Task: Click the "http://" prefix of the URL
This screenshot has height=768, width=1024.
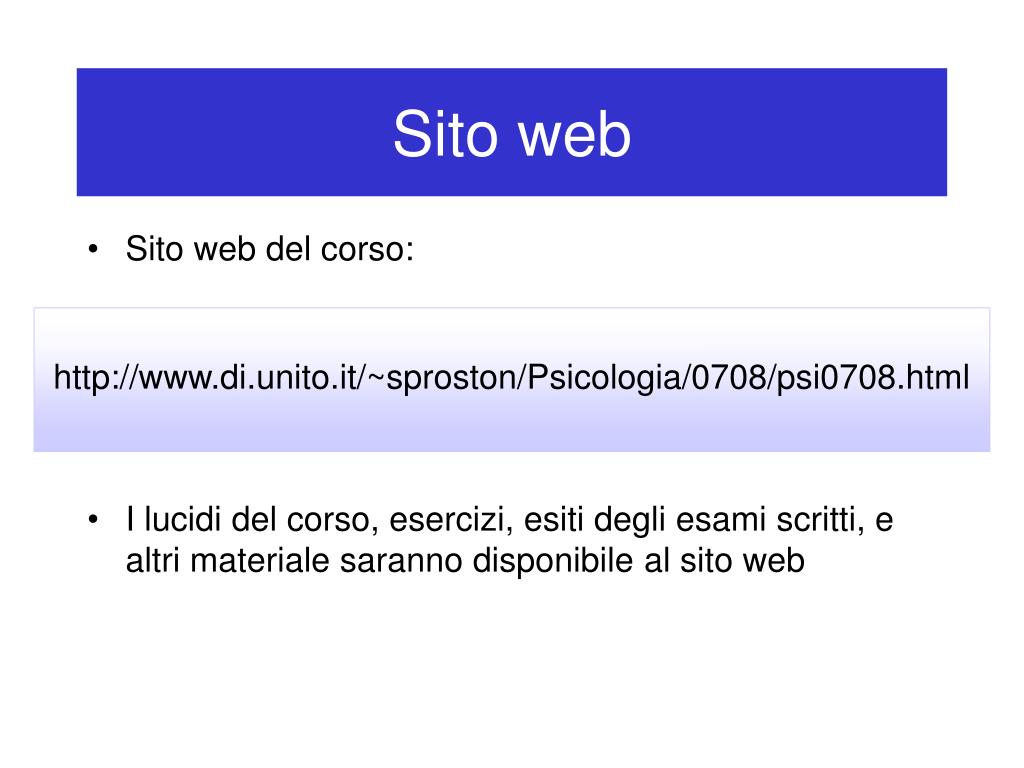Action: coord(96,377)
